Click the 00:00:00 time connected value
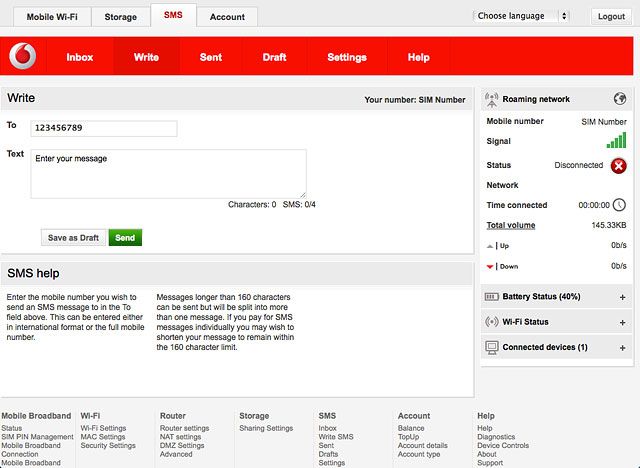This screenshot has height=468, width=640. click(594, 205)
